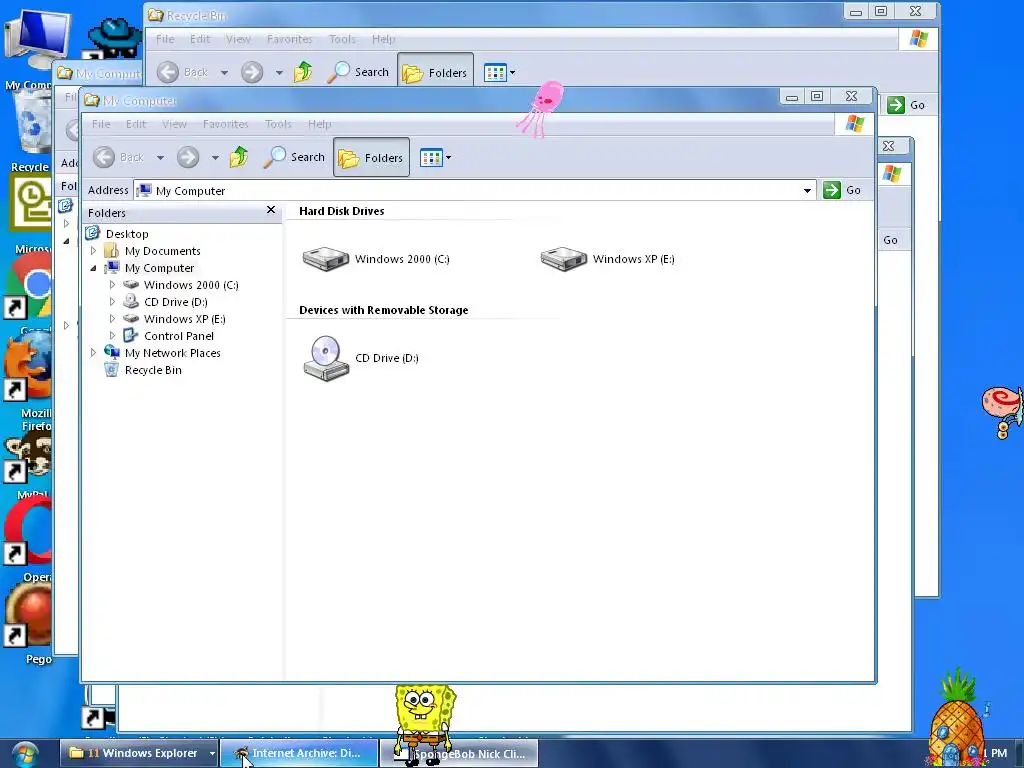1024x768 pixels.
Task: Expand My Documents tree node
Action: tap(93, 251)
